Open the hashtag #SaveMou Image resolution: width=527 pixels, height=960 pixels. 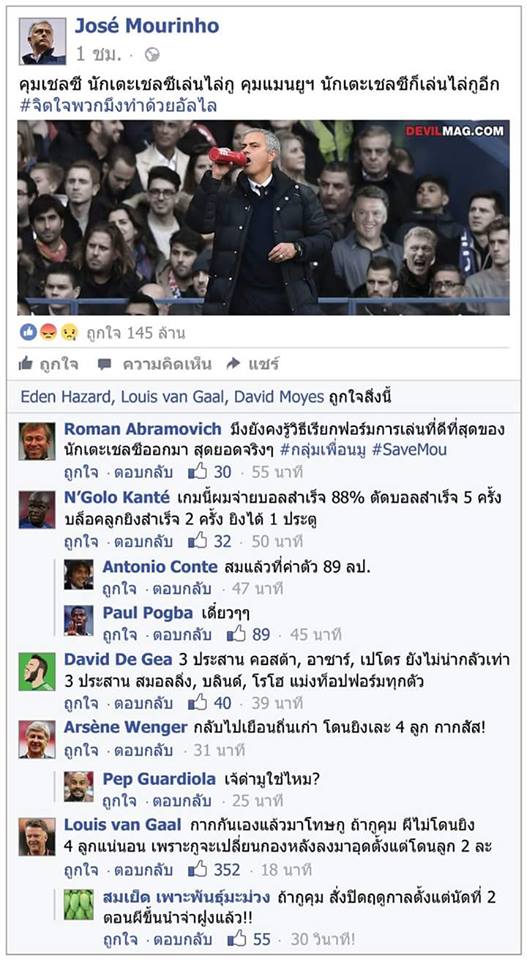(x=409, y=449)
